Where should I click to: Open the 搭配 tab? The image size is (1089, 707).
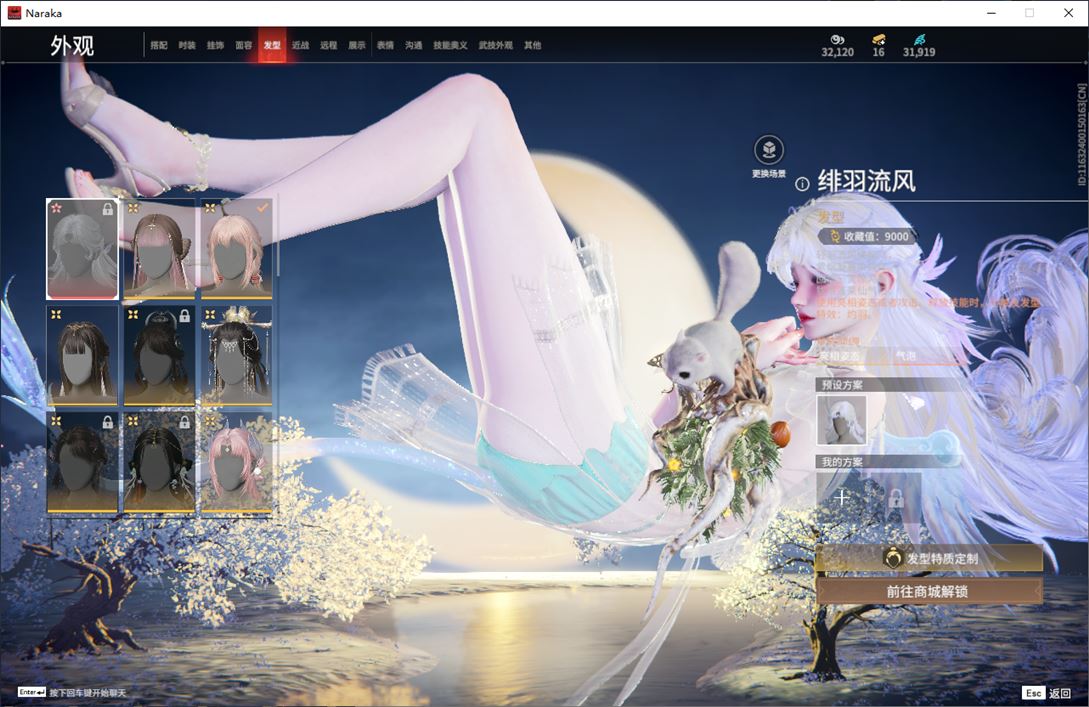click(x=159, y=45)
